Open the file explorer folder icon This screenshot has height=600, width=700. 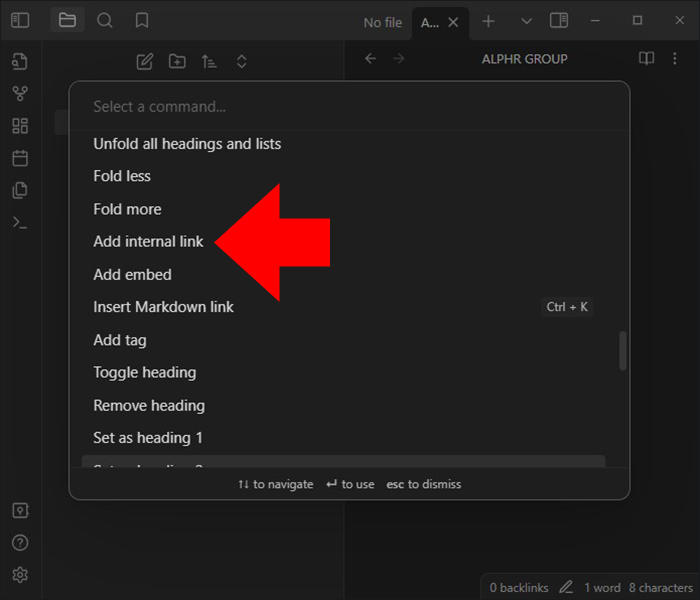pos(67,21)
